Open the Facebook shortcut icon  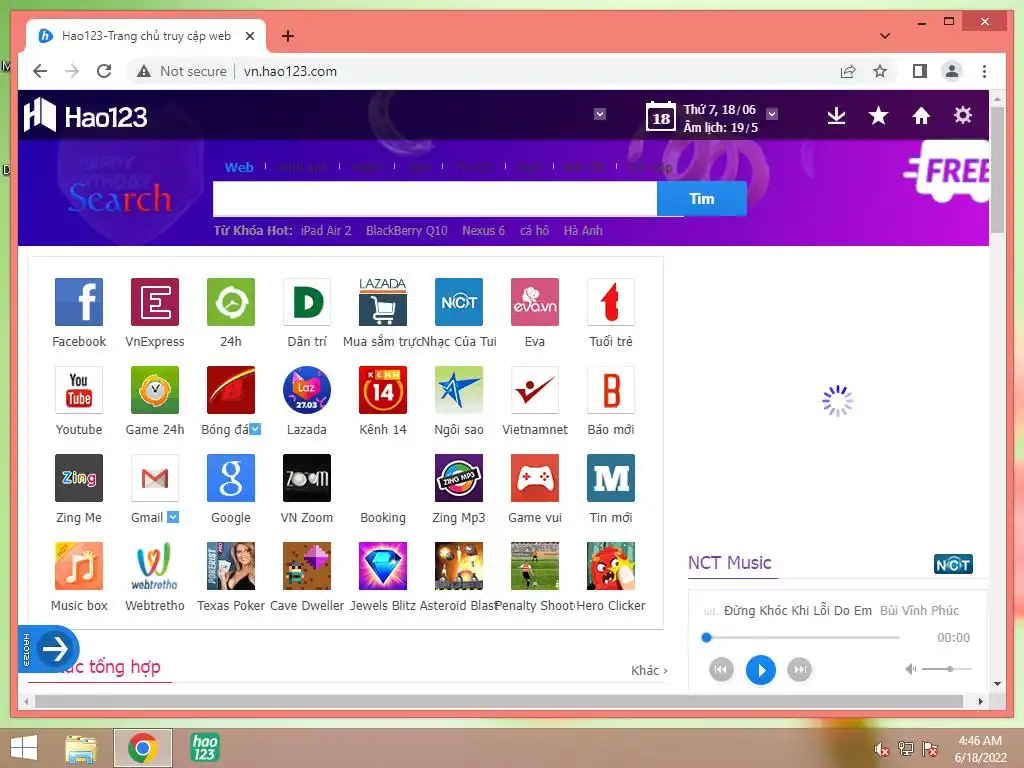pos(78,302)
